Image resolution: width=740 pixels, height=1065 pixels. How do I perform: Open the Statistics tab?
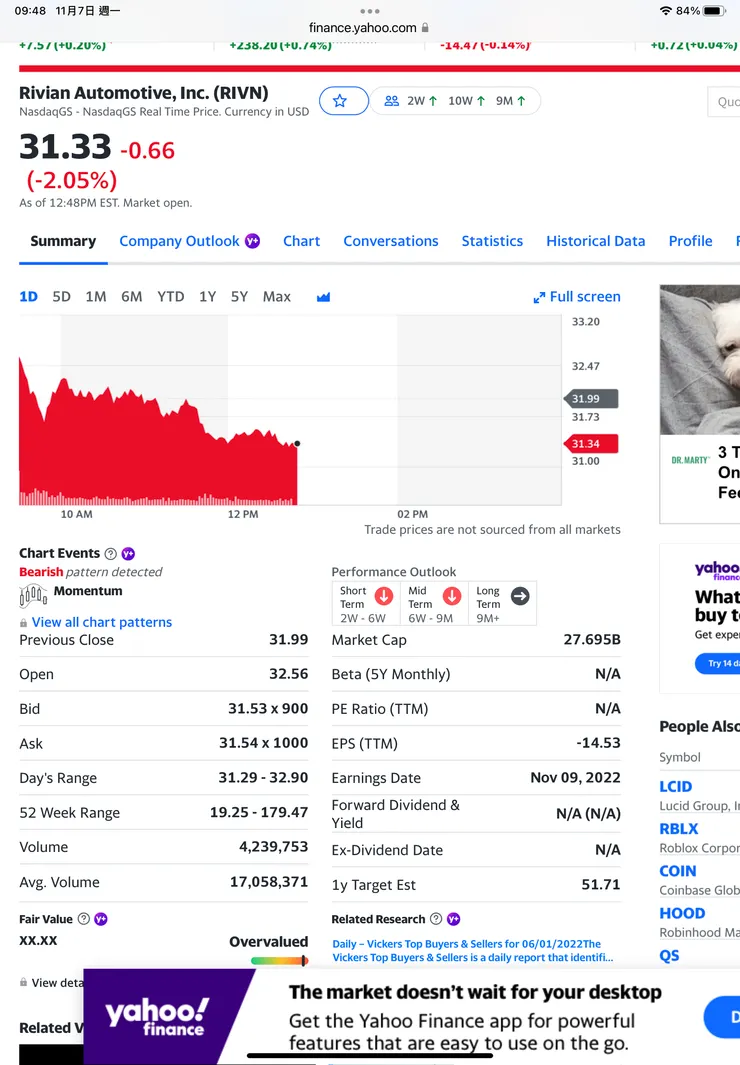click(x=492, y=241)
